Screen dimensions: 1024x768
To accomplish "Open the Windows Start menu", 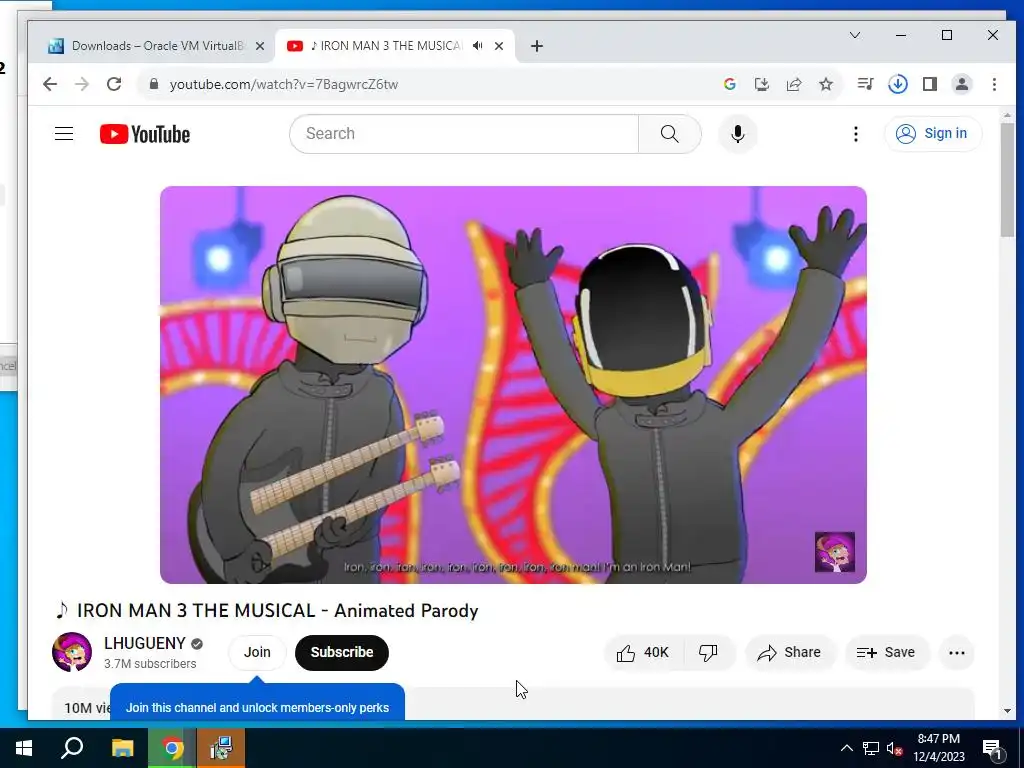I will tap(24, 748).
